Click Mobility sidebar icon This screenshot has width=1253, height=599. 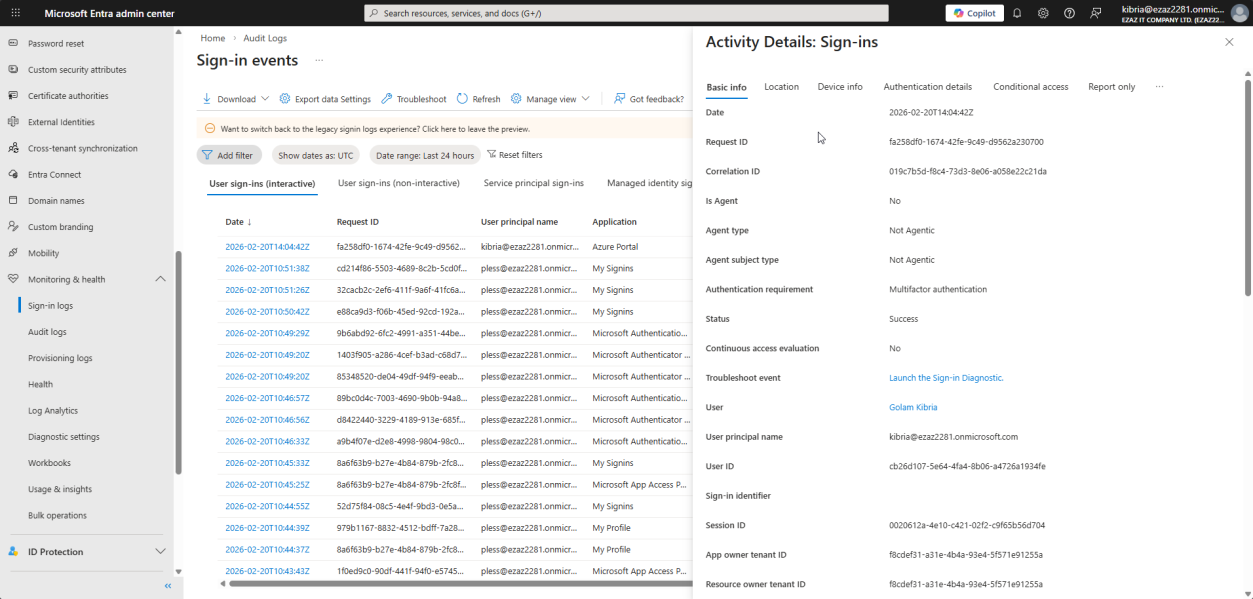(13, 253)
